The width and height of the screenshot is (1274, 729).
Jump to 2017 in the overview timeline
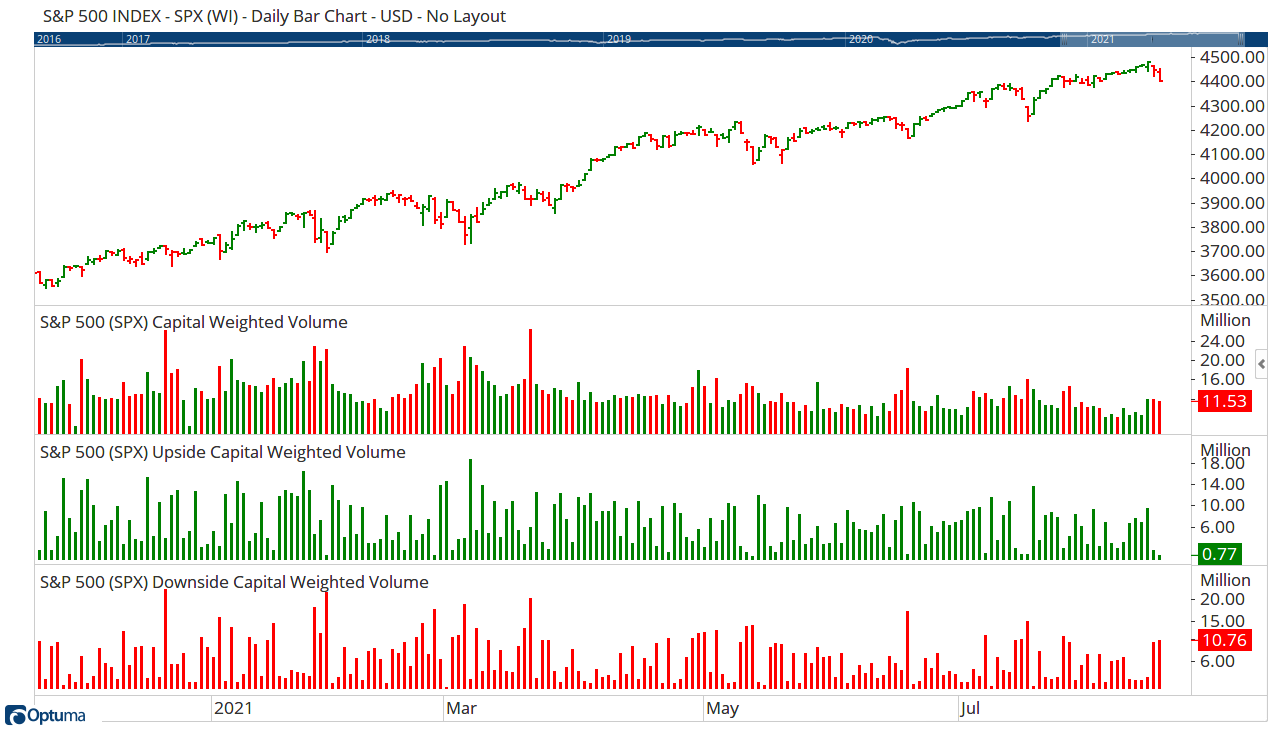138,39
